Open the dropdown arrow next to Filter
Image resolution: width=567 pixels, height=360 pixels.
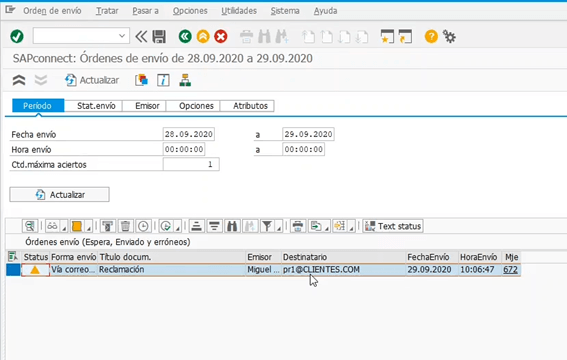coord(279,228)
